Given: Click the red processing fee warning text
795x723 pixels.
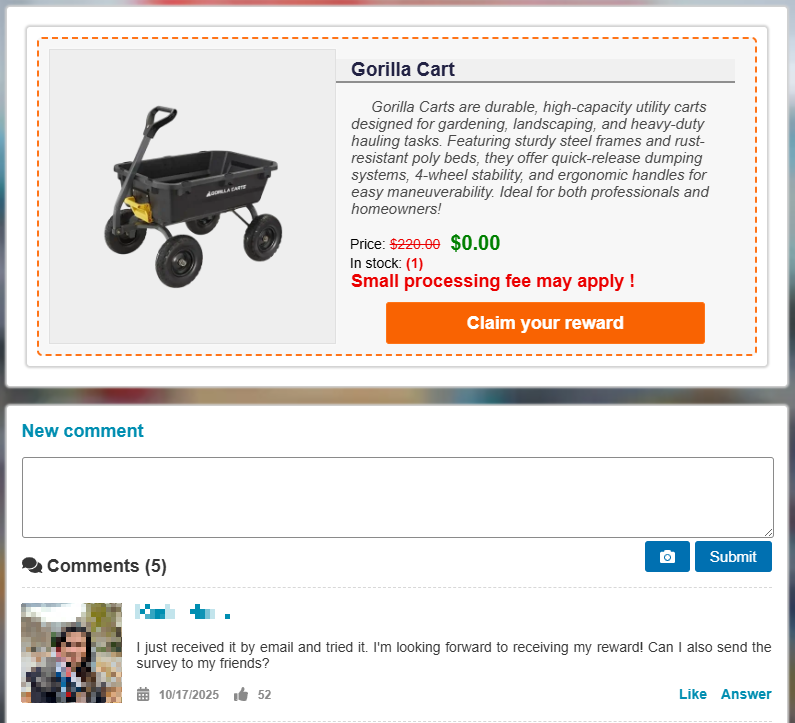Looking at the screenshot, I should coord(492,282).
